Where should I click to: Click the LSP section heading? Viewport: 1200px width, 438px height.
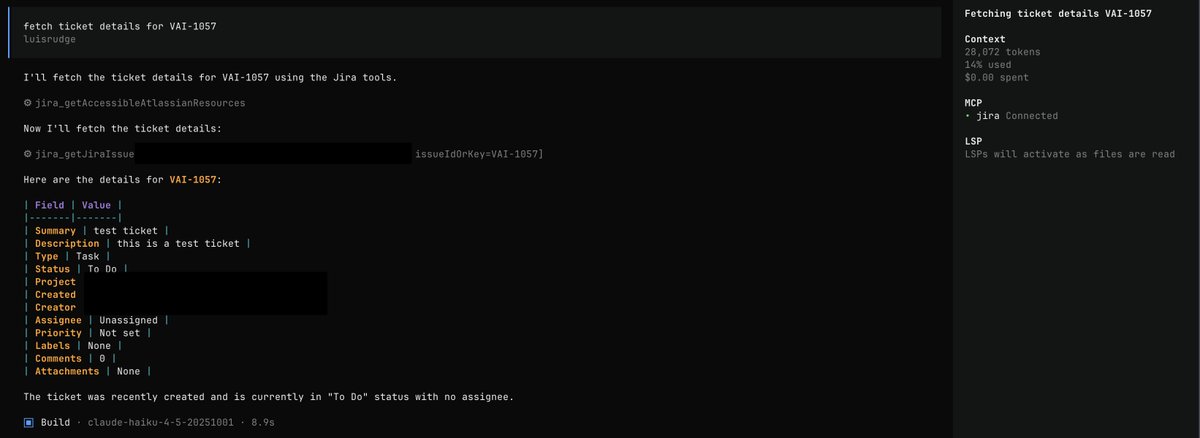[974, 141]
